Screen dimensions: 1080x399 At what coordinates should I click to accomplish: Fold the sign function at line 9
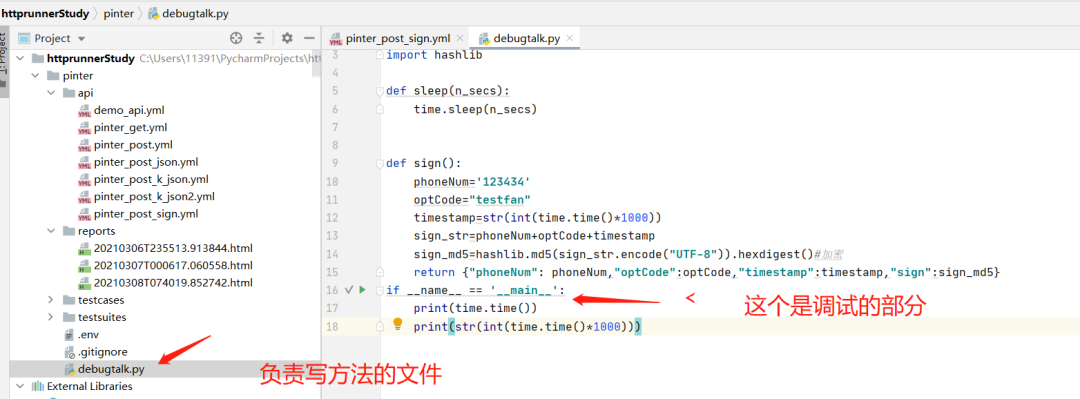click(380, 164)
